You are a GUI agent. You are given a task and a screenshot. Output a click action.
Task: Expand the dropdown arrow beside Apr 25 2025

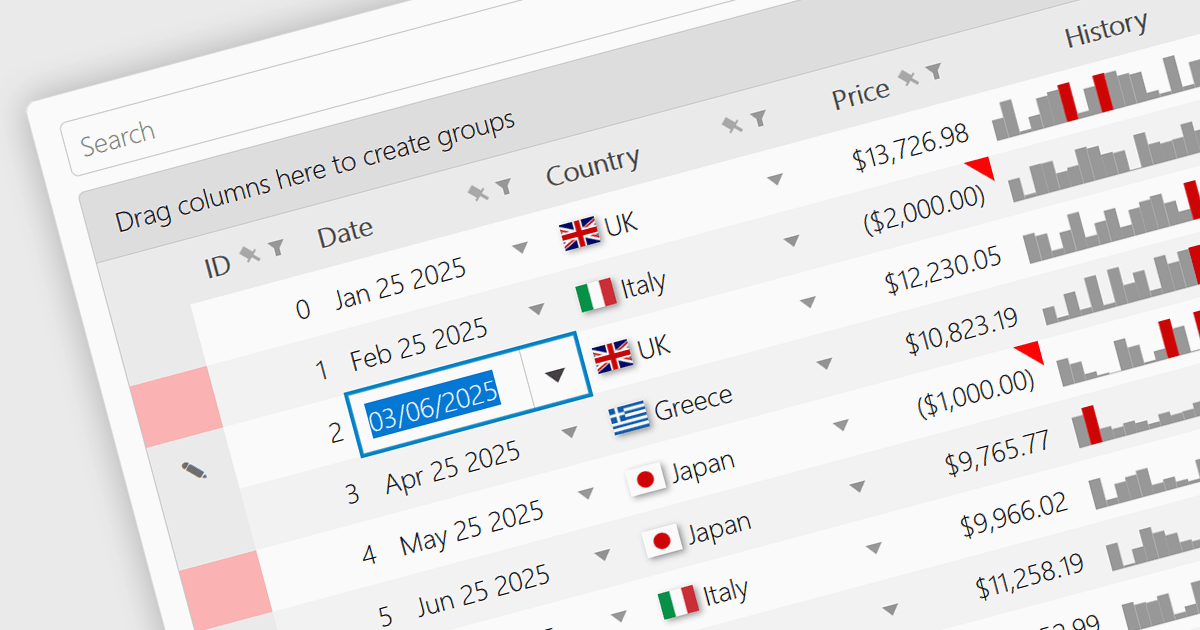[x=569, y=433]
